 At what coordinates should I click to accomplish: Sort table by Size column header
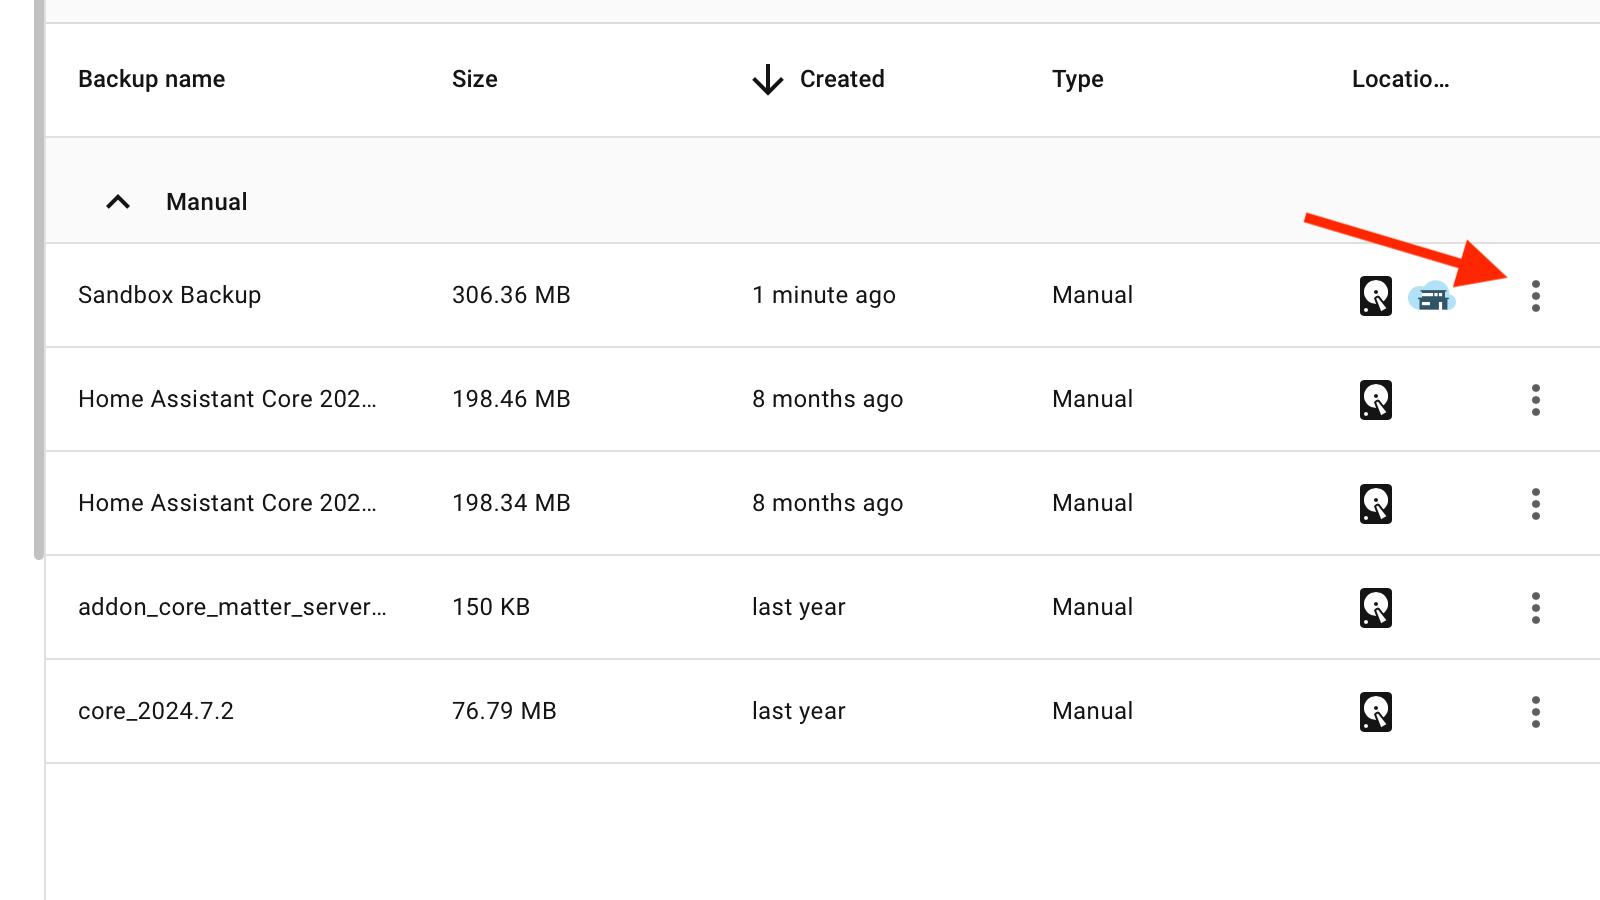[475, 79]
